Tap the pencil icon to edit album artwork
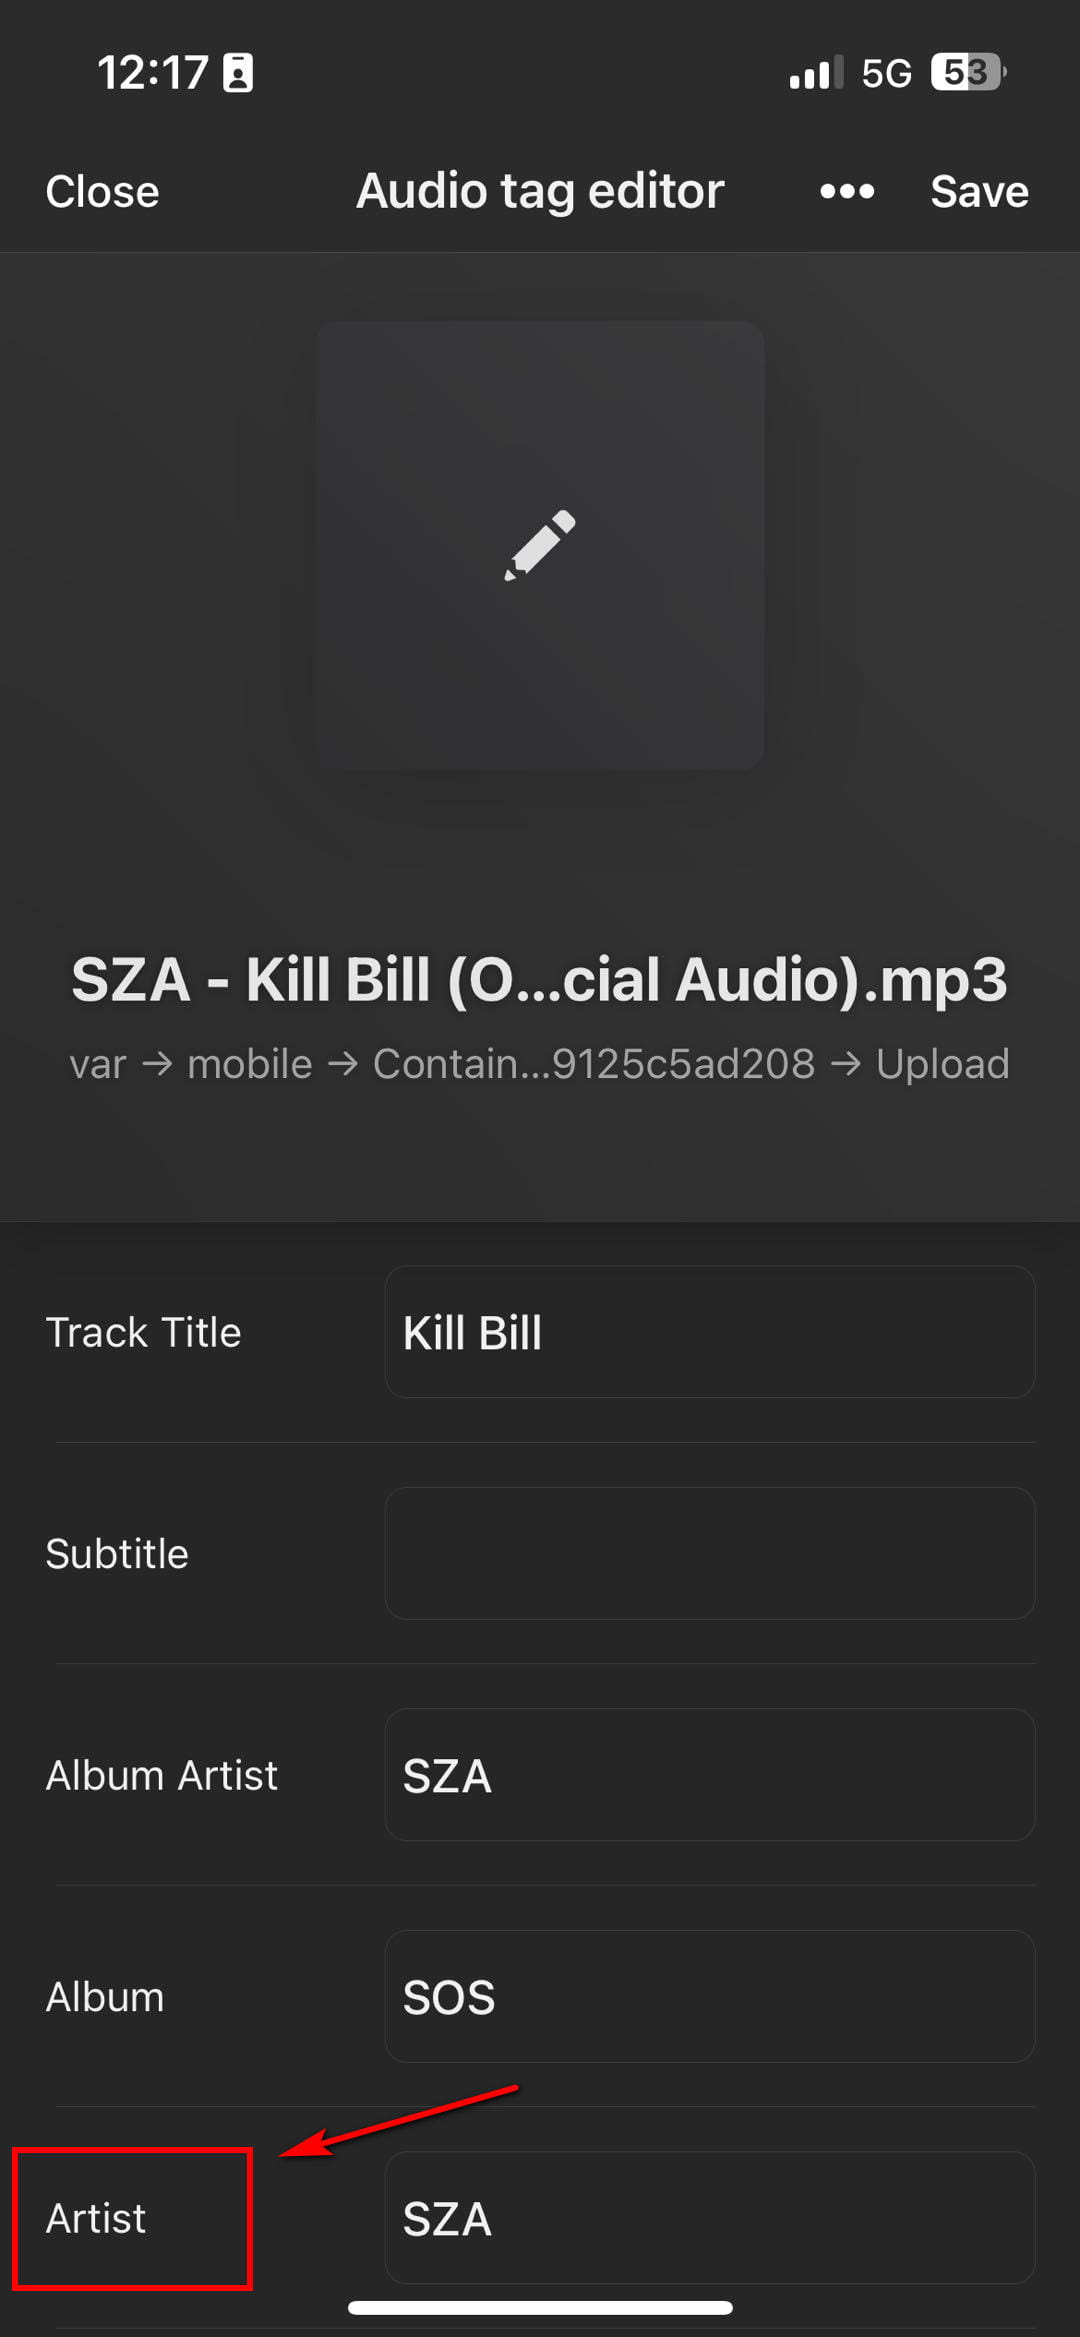Viewport: 1080px width, 2337px height. coord(538,545)
